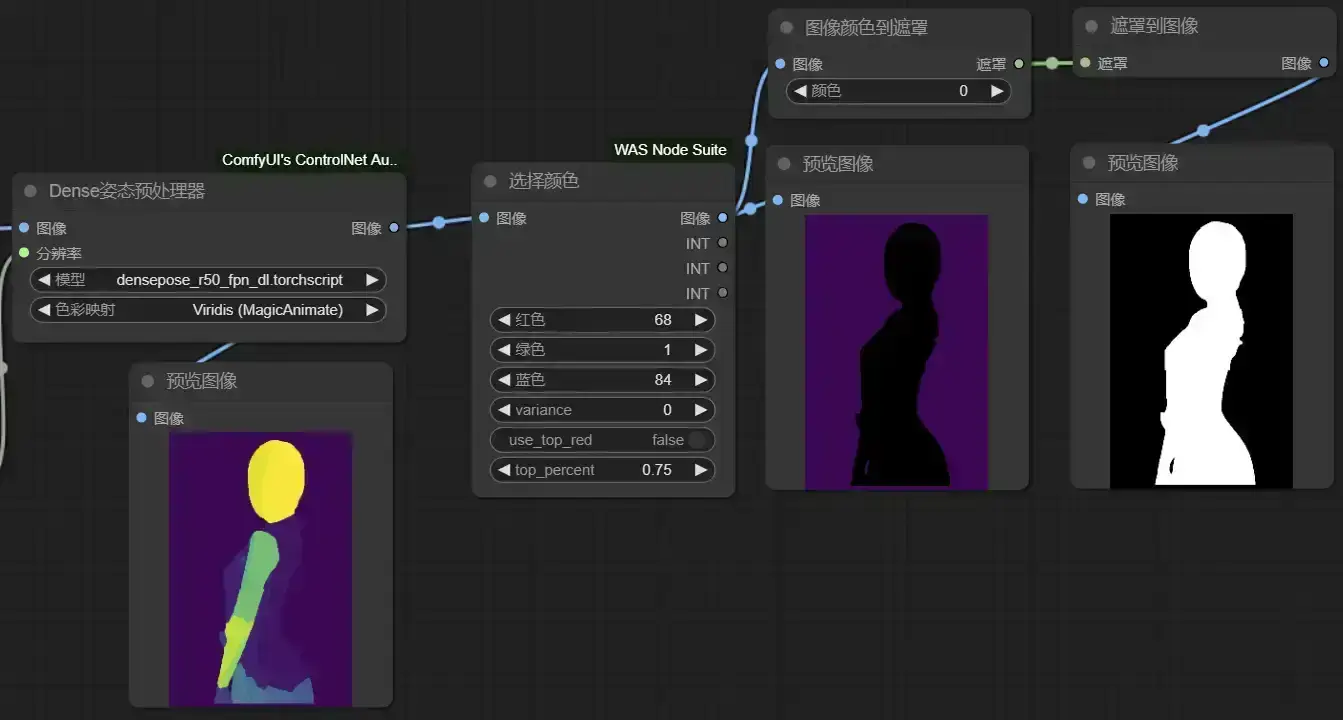1343x720 pixels.
Task: Decrease 绿色 value with left arrow
Action: [x=503, y=350]
